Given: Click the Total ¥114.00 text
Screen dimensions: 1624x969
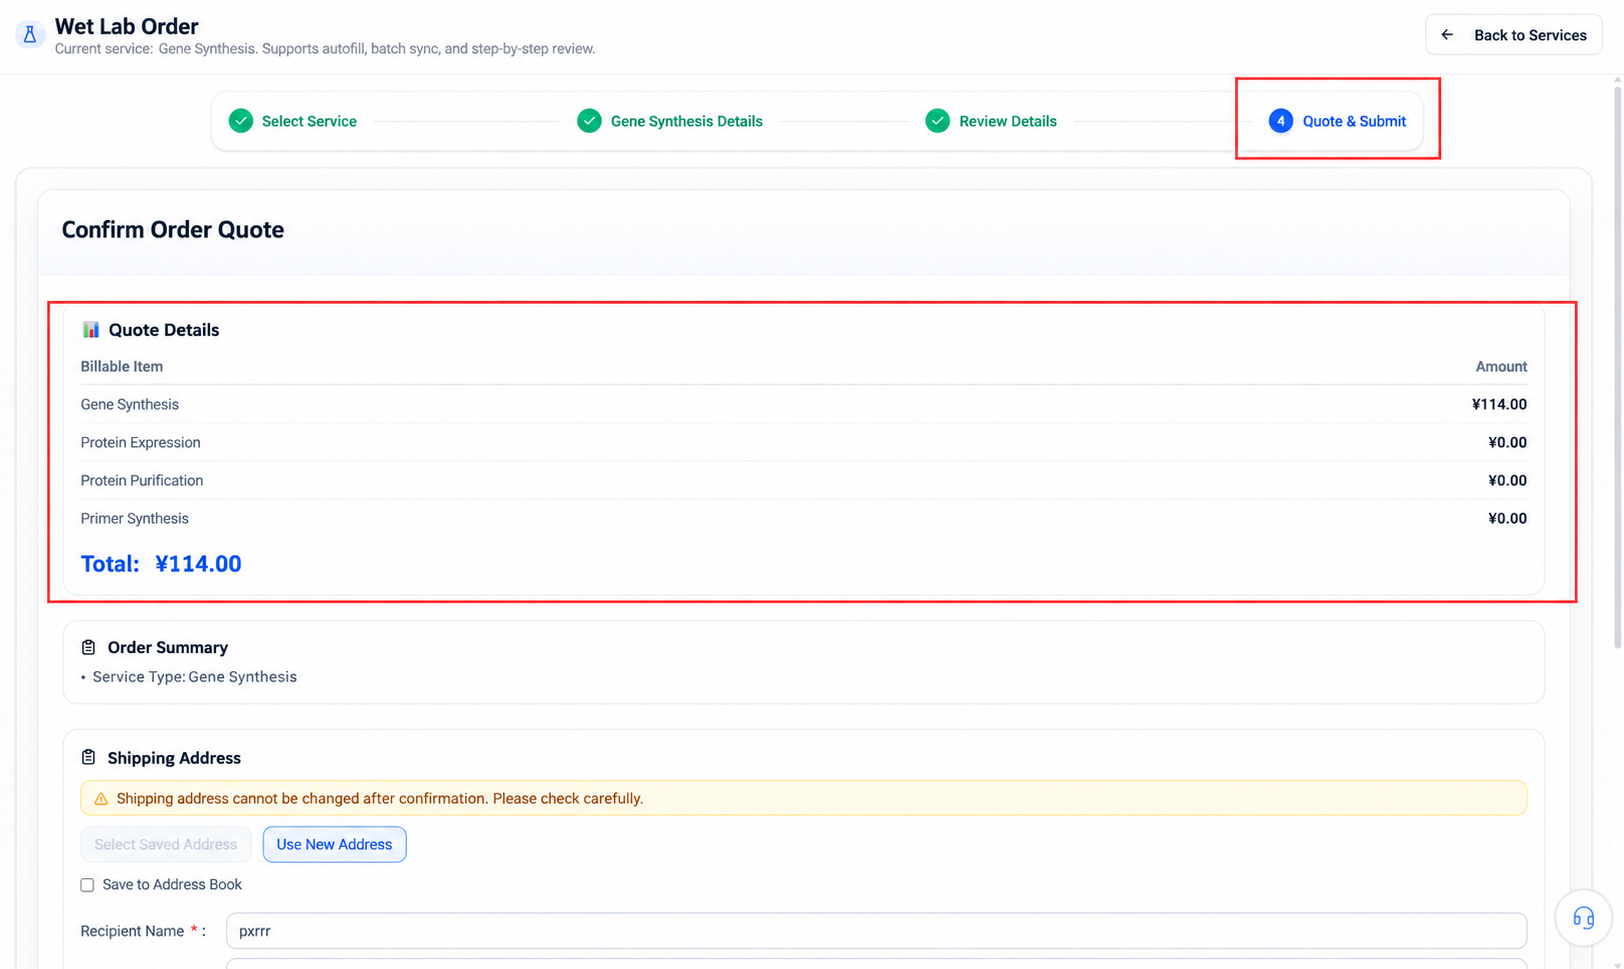Looking at the screenshot, I should pyautogui.click(x=161, y=564).
